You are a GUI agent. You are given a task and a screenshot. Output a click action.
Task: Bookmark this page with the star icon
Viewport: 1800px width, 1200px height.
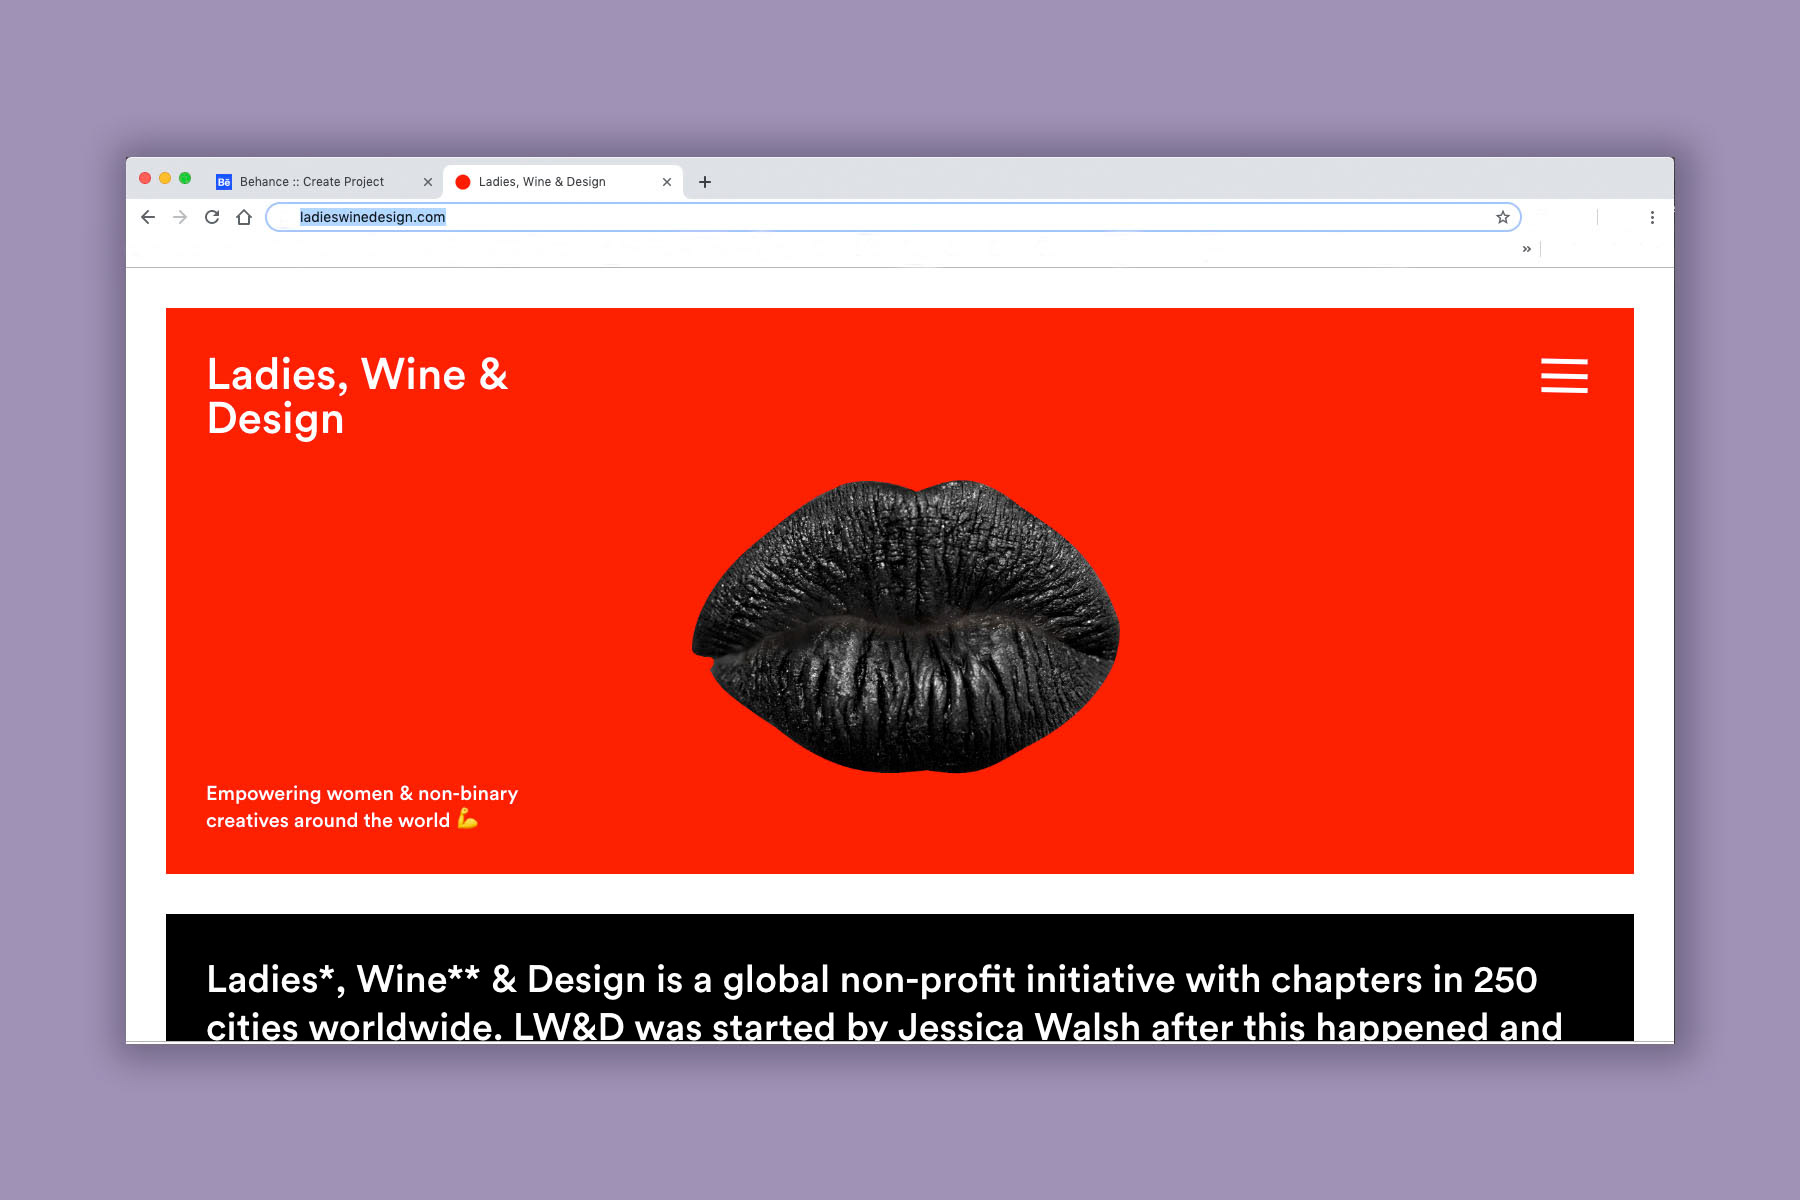(1502, 217)
